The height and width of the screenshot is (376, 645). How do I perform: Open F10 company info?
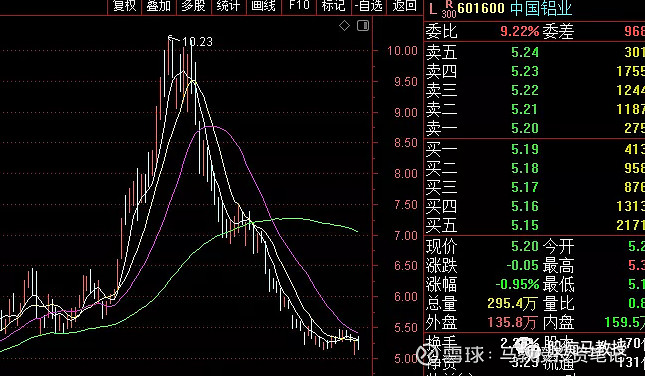(299, 6)
